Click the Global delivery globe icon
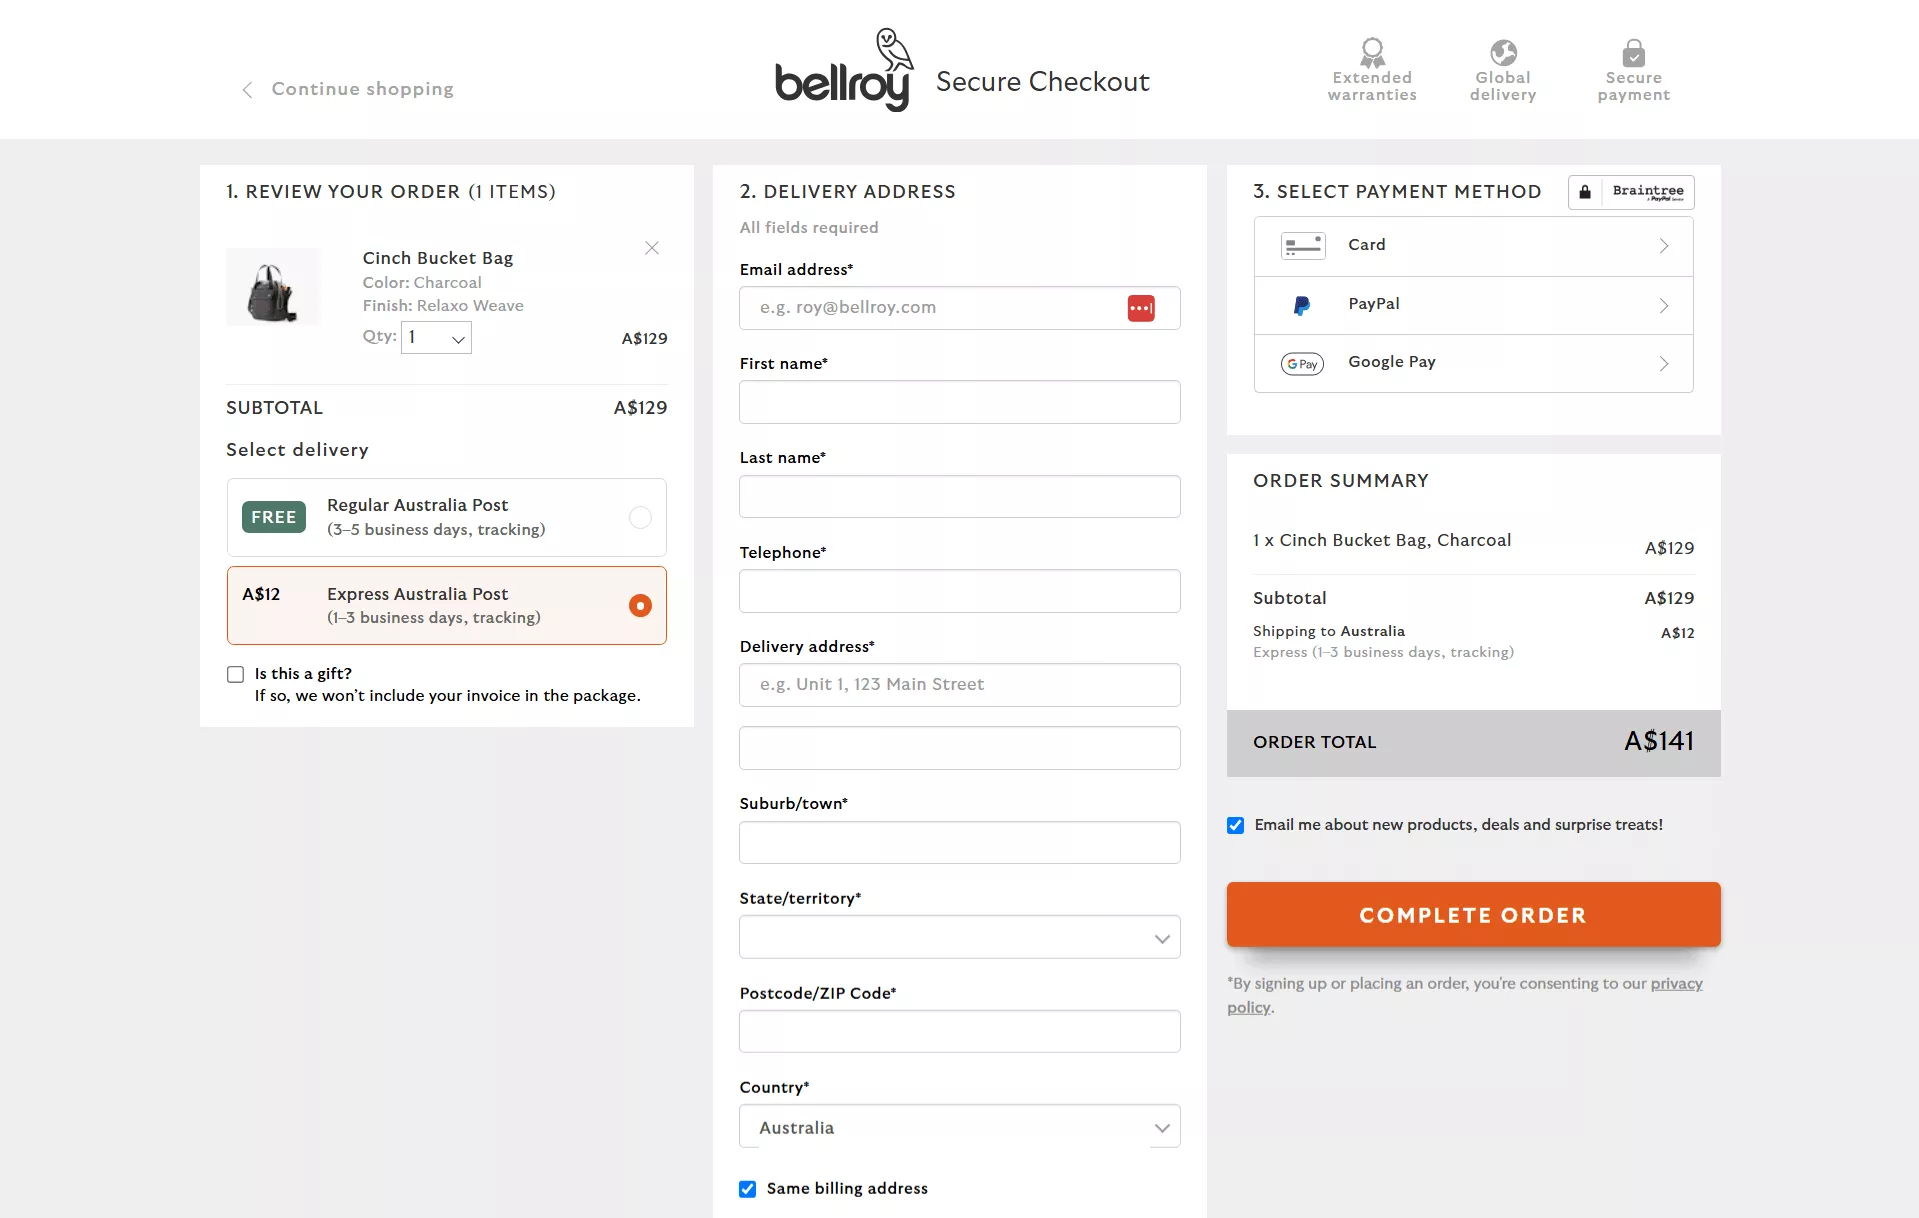This screenshot has height=1218, width=1919. tap(1503, 52)
